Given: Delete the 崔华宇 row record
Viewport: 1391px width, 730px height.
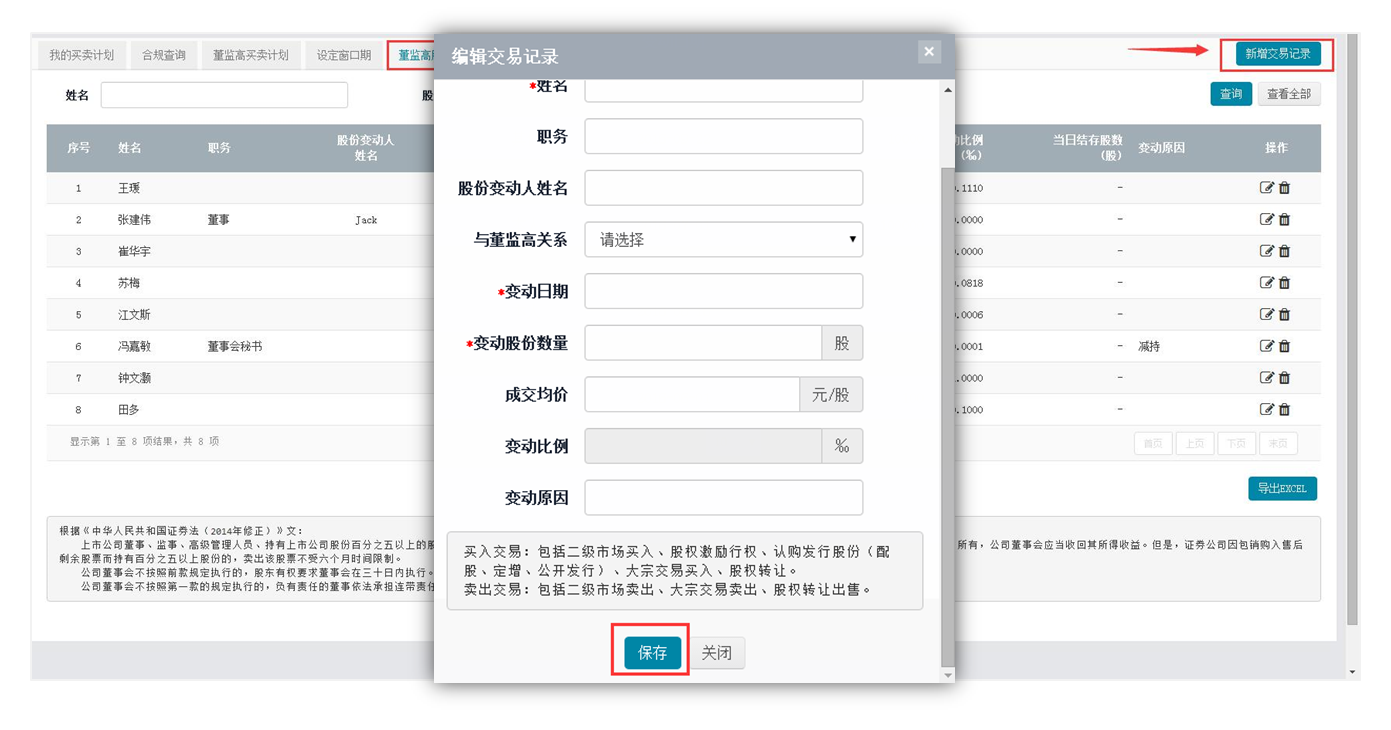Looking at the screenshot, I should point(1285,251).
